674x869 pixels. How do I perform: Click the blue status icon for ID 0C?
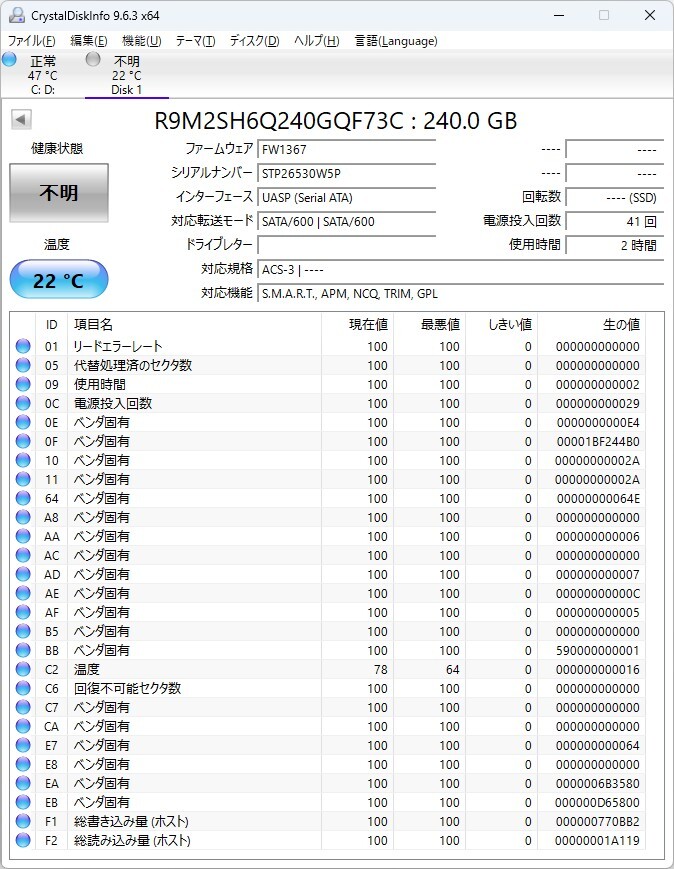23,403
